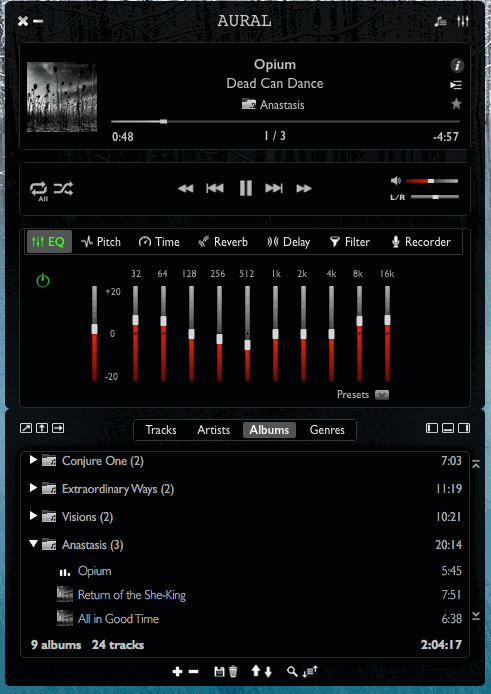Jump to bottom of playlist

[476, 616]
